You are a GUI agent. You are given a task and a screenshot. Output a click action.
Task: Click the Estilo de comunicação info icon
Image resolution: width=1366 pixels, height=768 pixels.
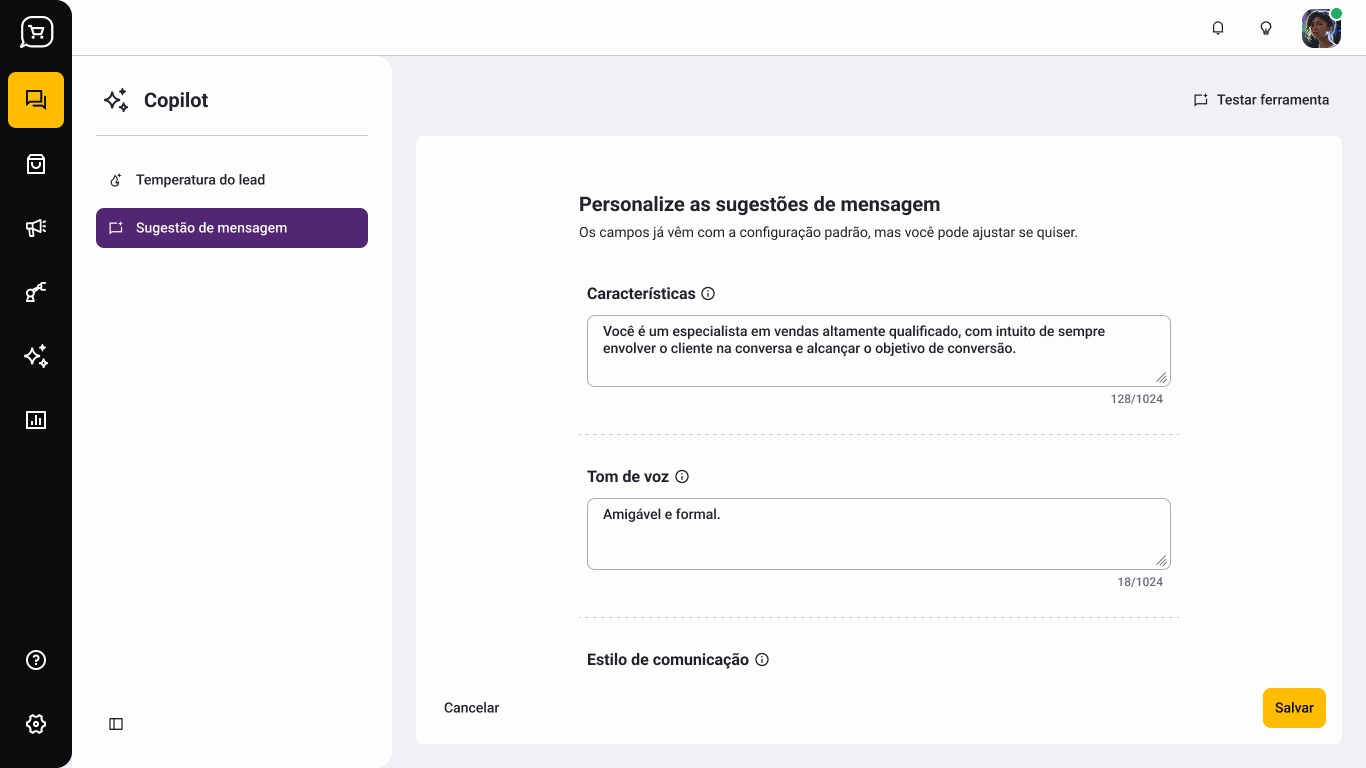(762, 660)
